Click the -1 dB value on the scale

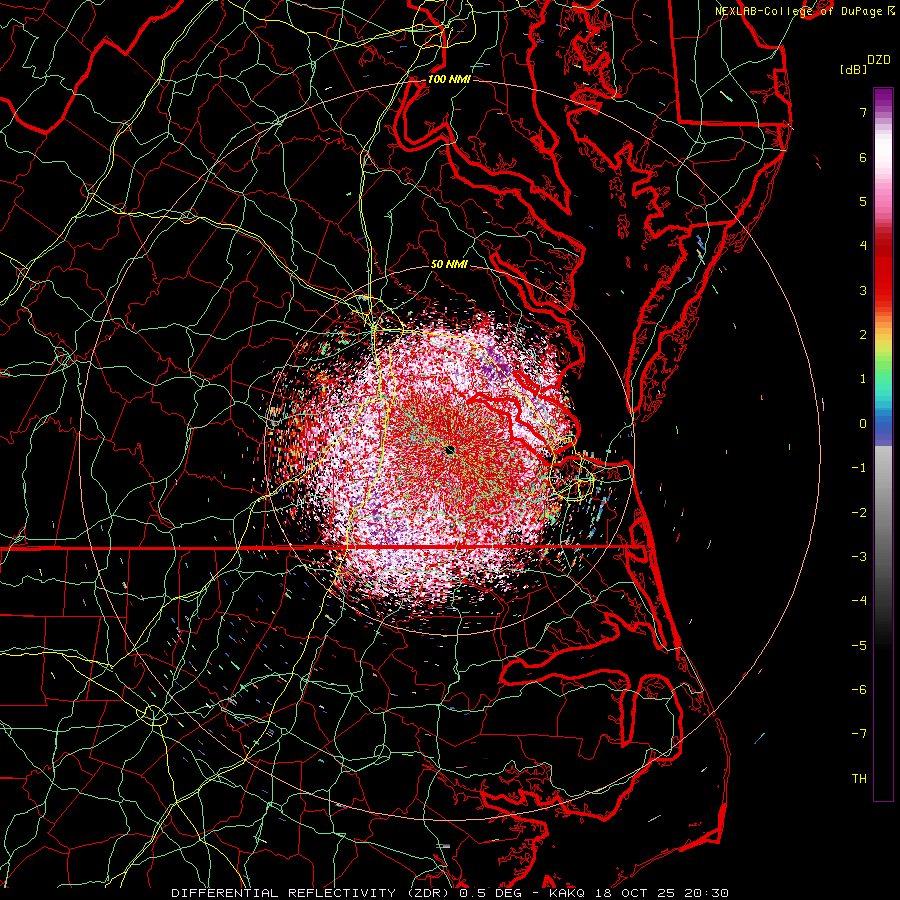(x=859, y=468)
